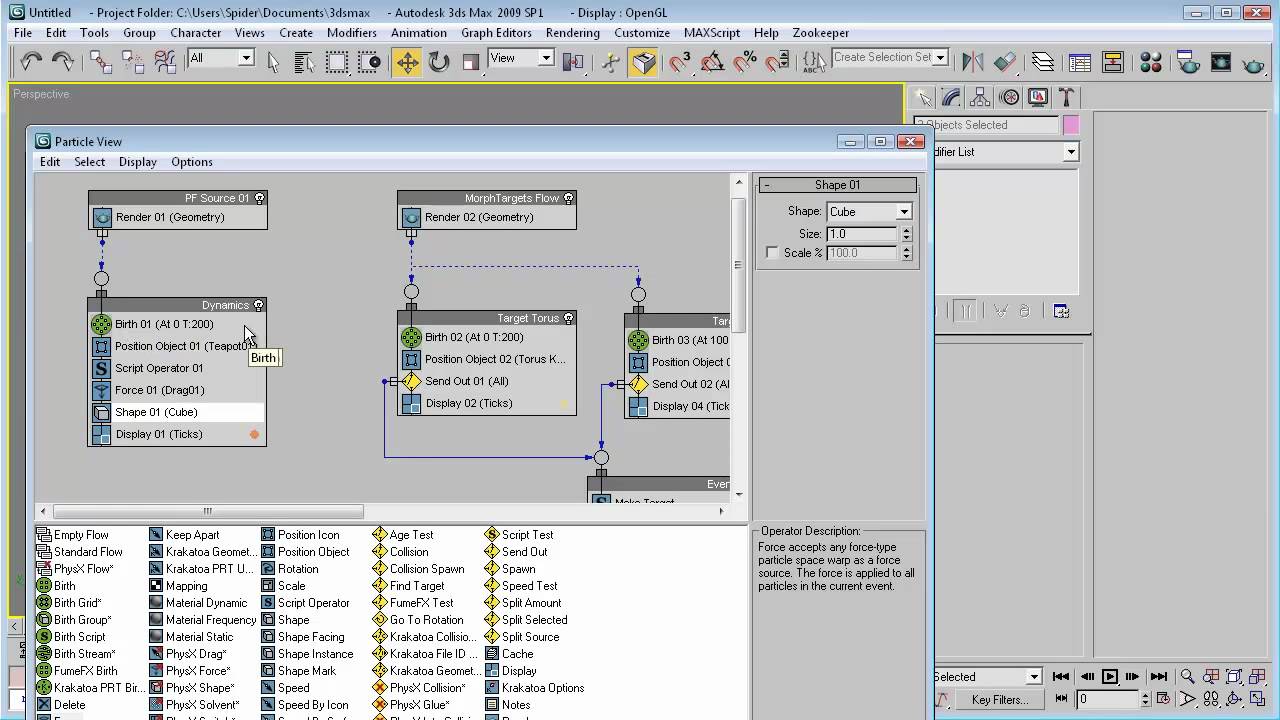Open the key Selected dropdown

[1034, 677]
